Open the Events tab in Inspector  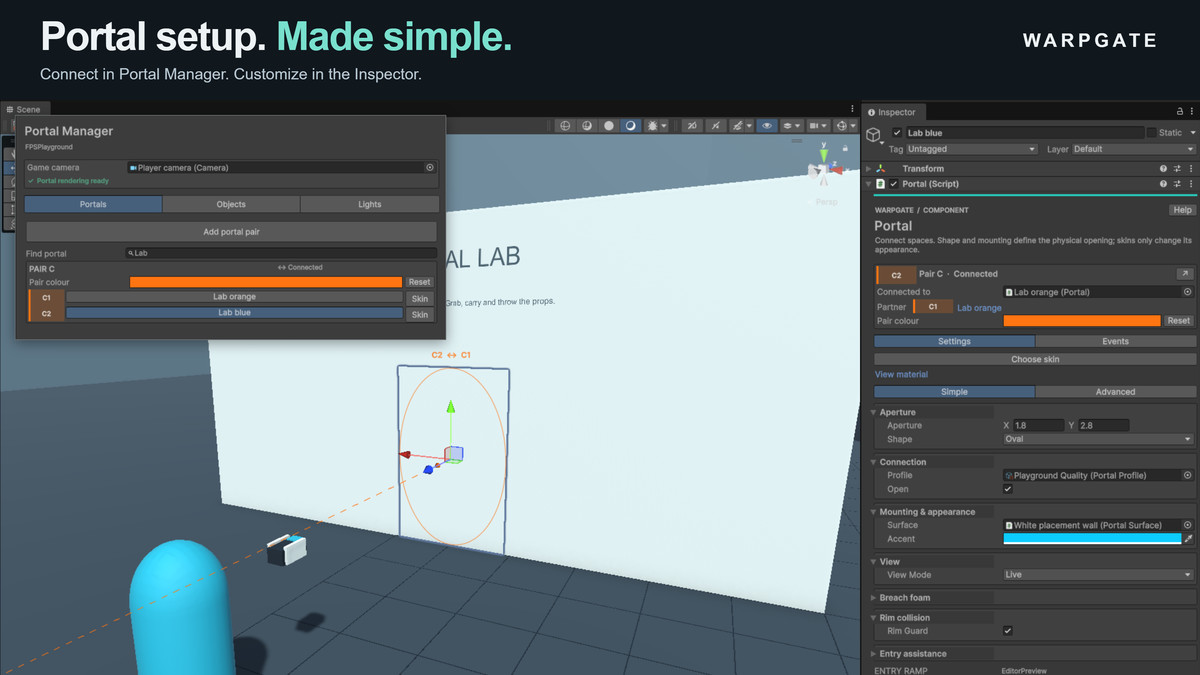pyautogui.click(x=1115, y=342)
